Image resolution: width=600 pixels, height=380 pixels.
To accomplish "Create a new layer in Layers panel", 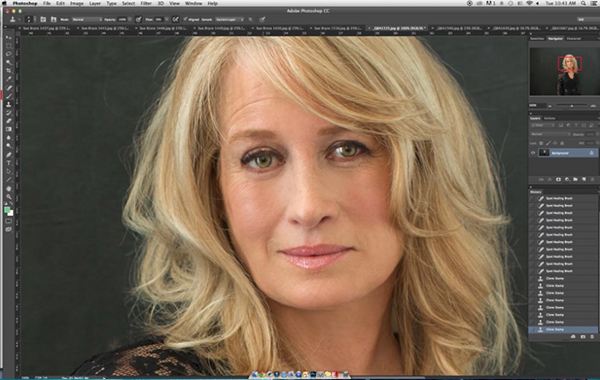I will tap(584, 179).
